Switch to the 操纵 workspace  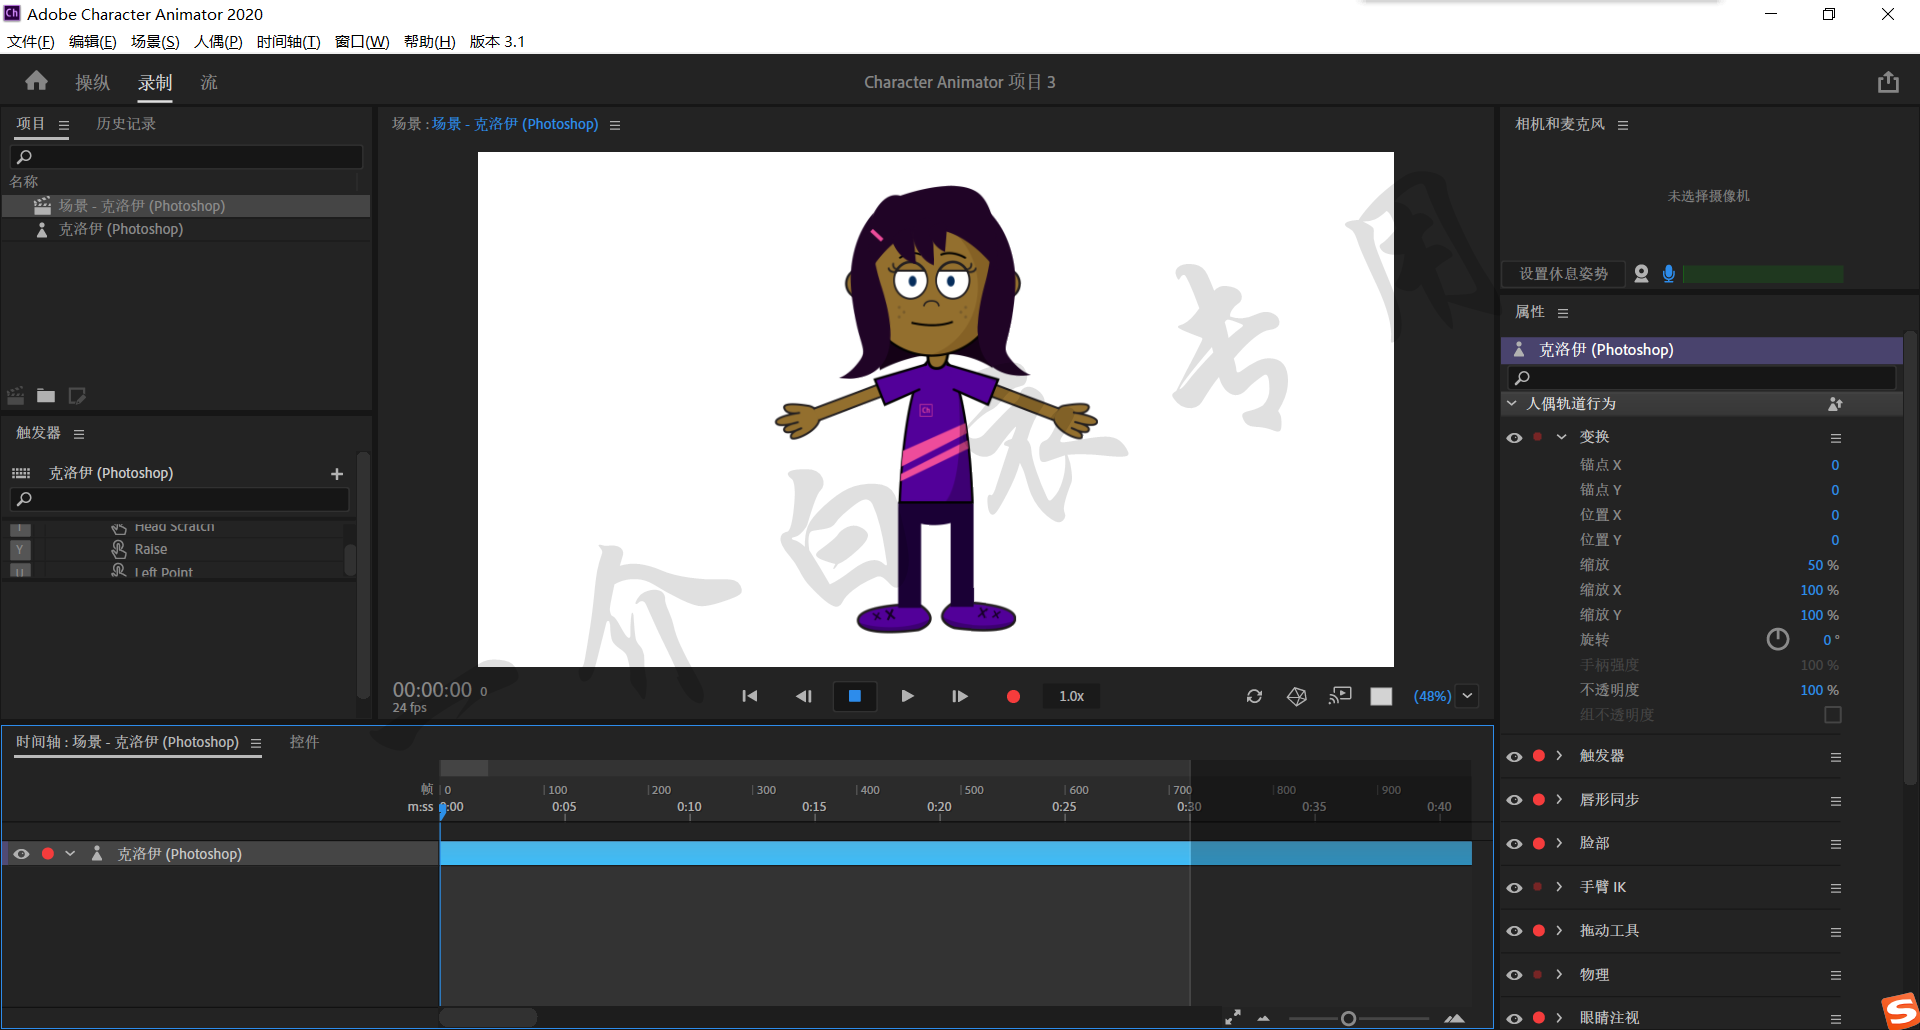click(92, 83)
